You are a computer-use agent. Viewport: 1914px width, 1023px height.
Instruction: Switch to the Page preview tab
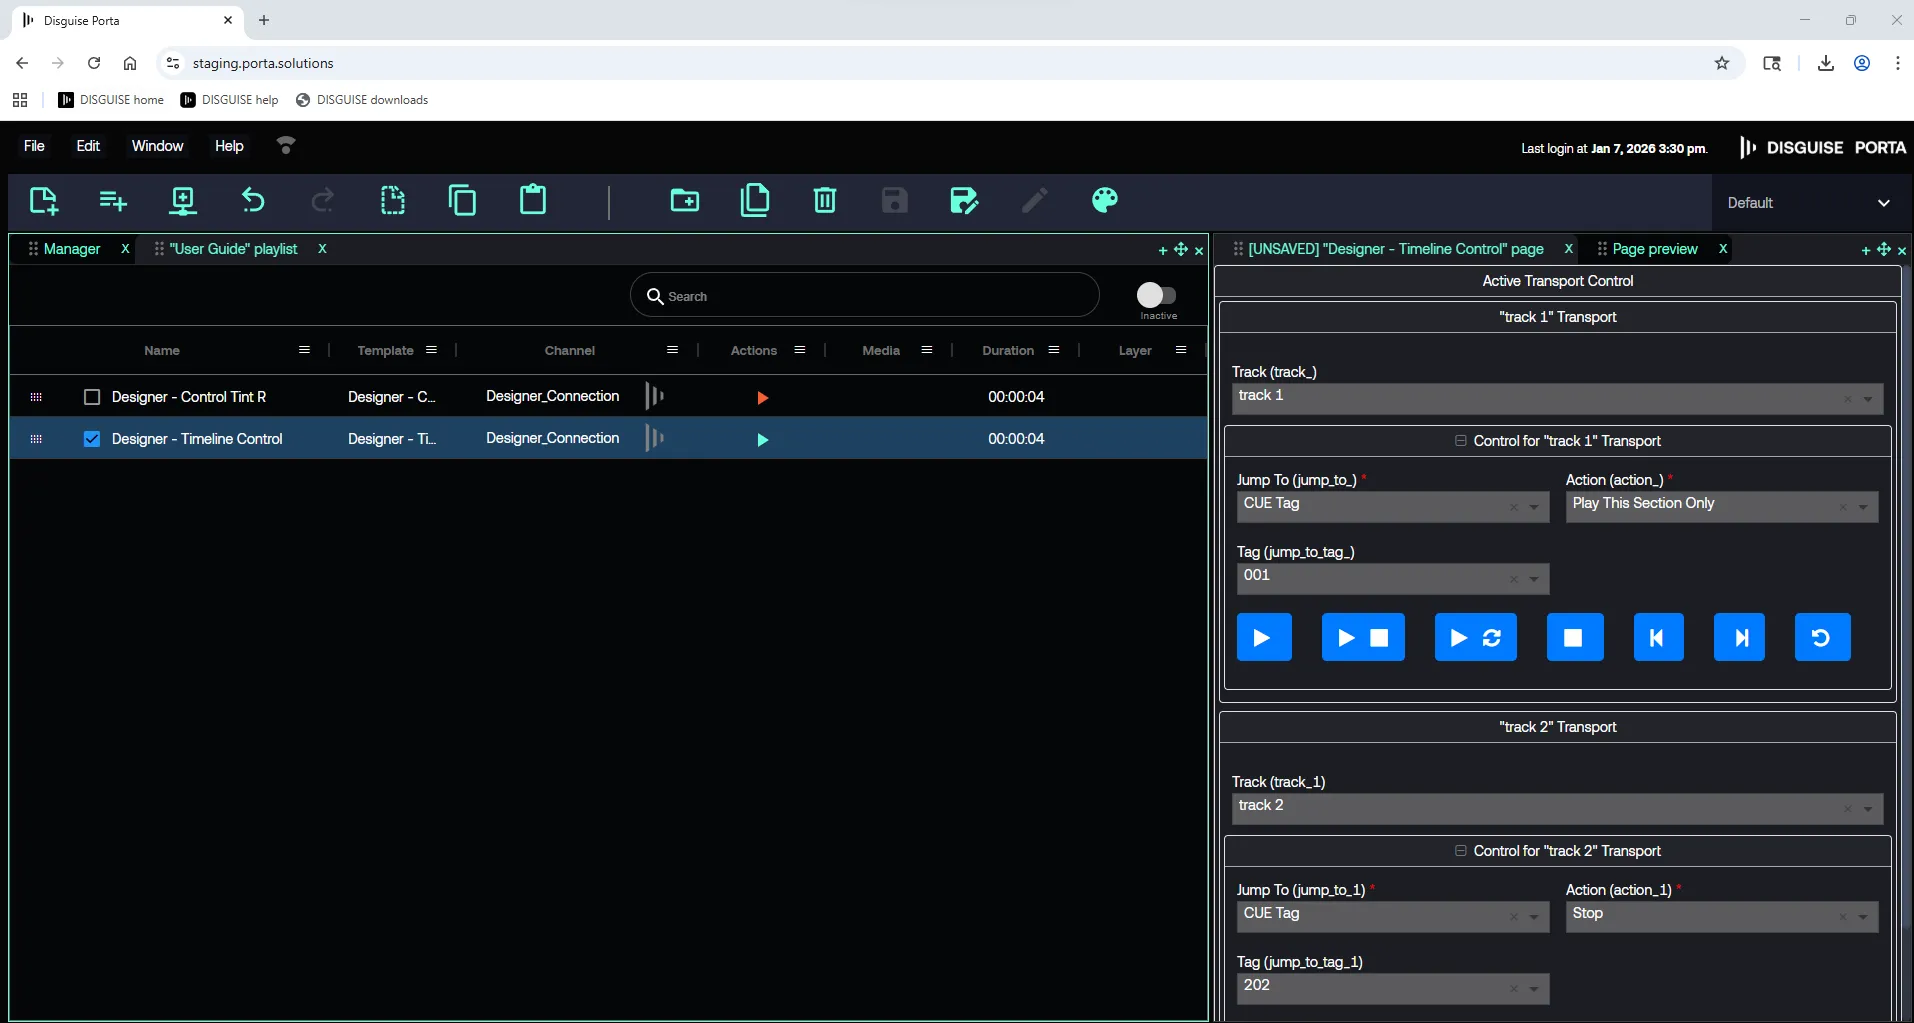tap(1654, 249)
